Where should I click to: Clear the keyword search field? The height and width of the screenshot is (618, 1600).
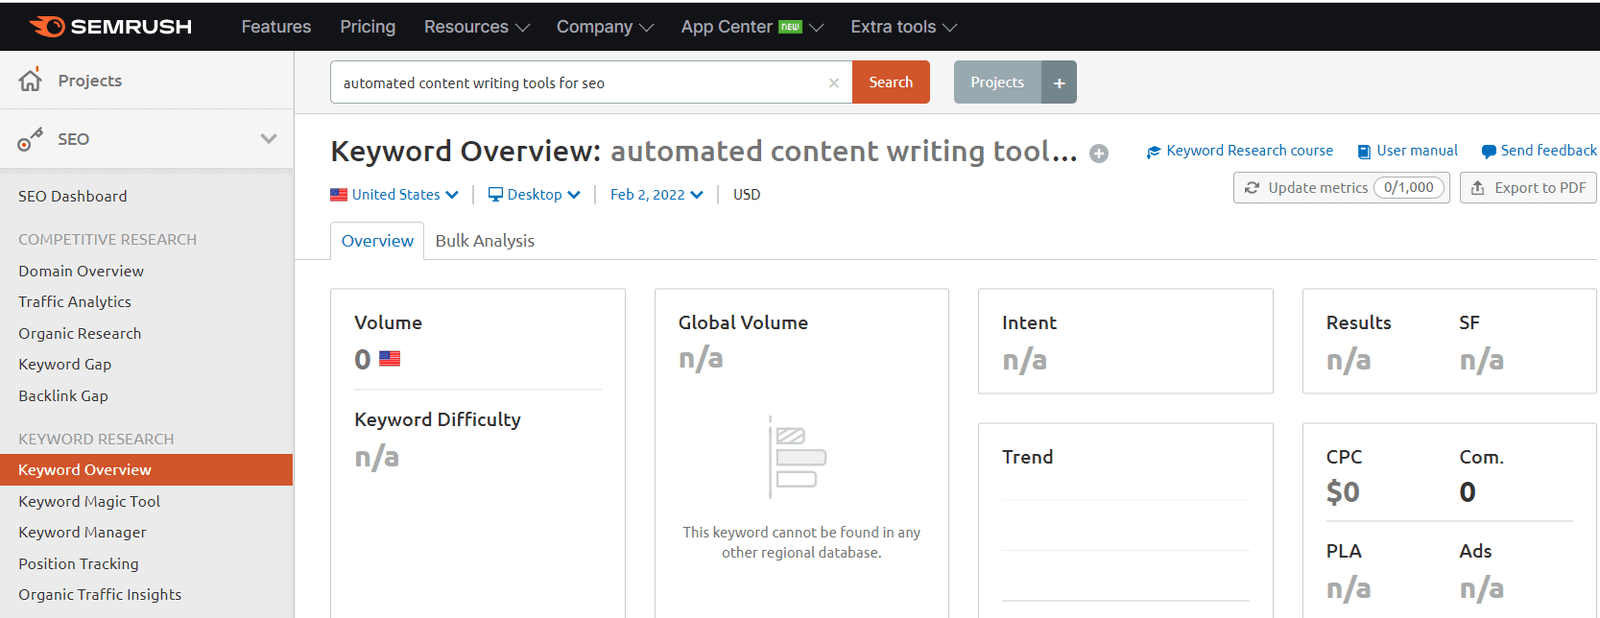pos(834,83)
